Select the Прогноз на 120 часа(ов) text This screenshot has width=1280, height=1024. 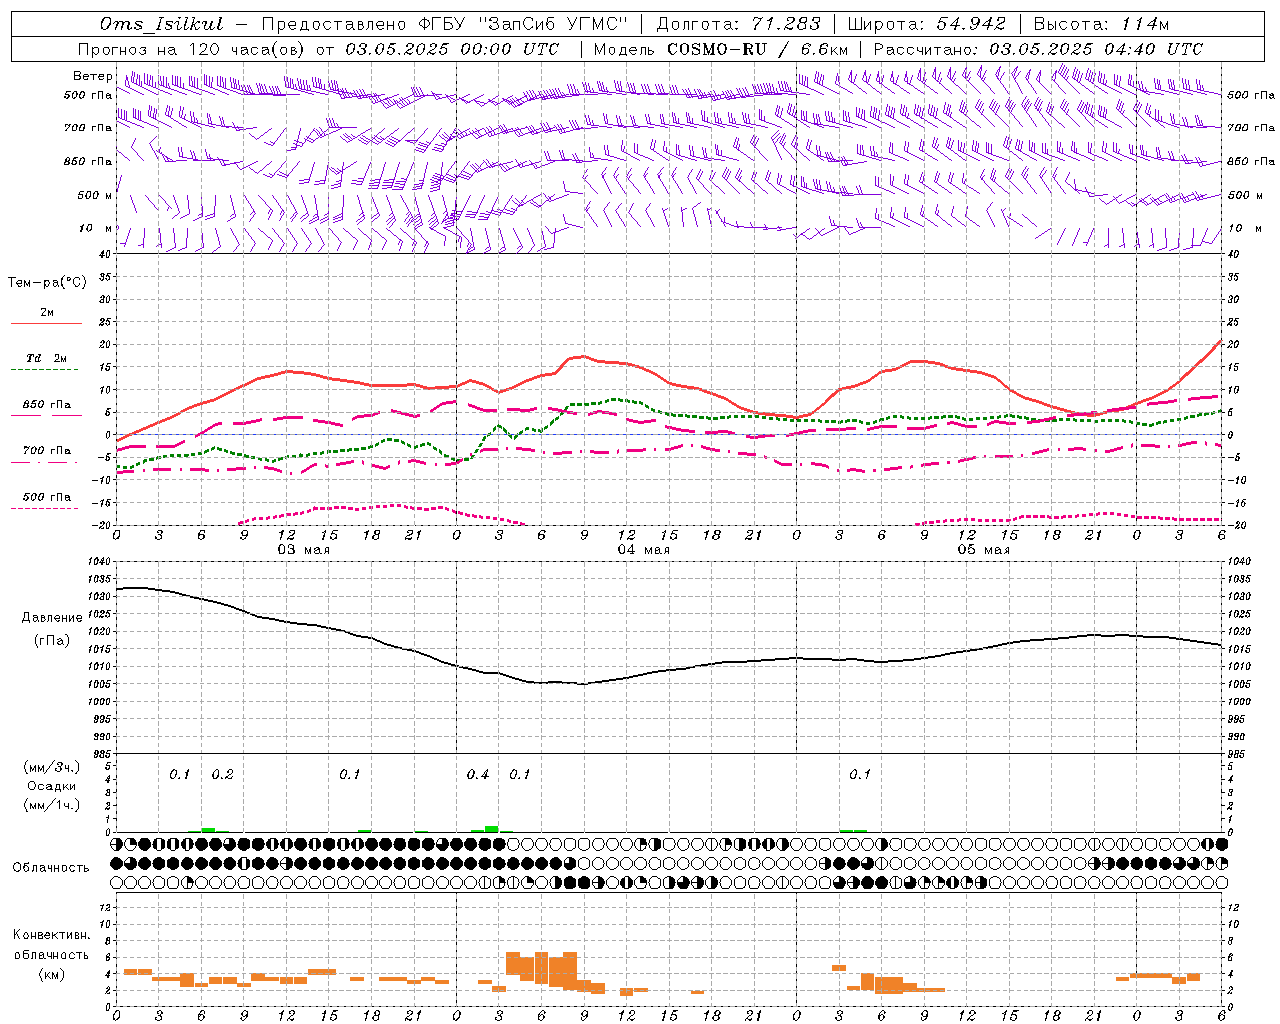[x=192, y=49]
